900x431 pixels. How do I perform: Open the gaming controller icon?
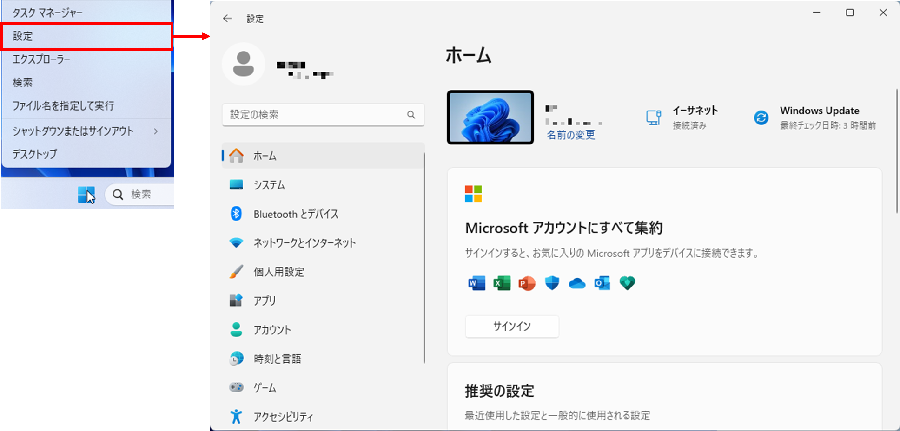click(x=236, y=387)
